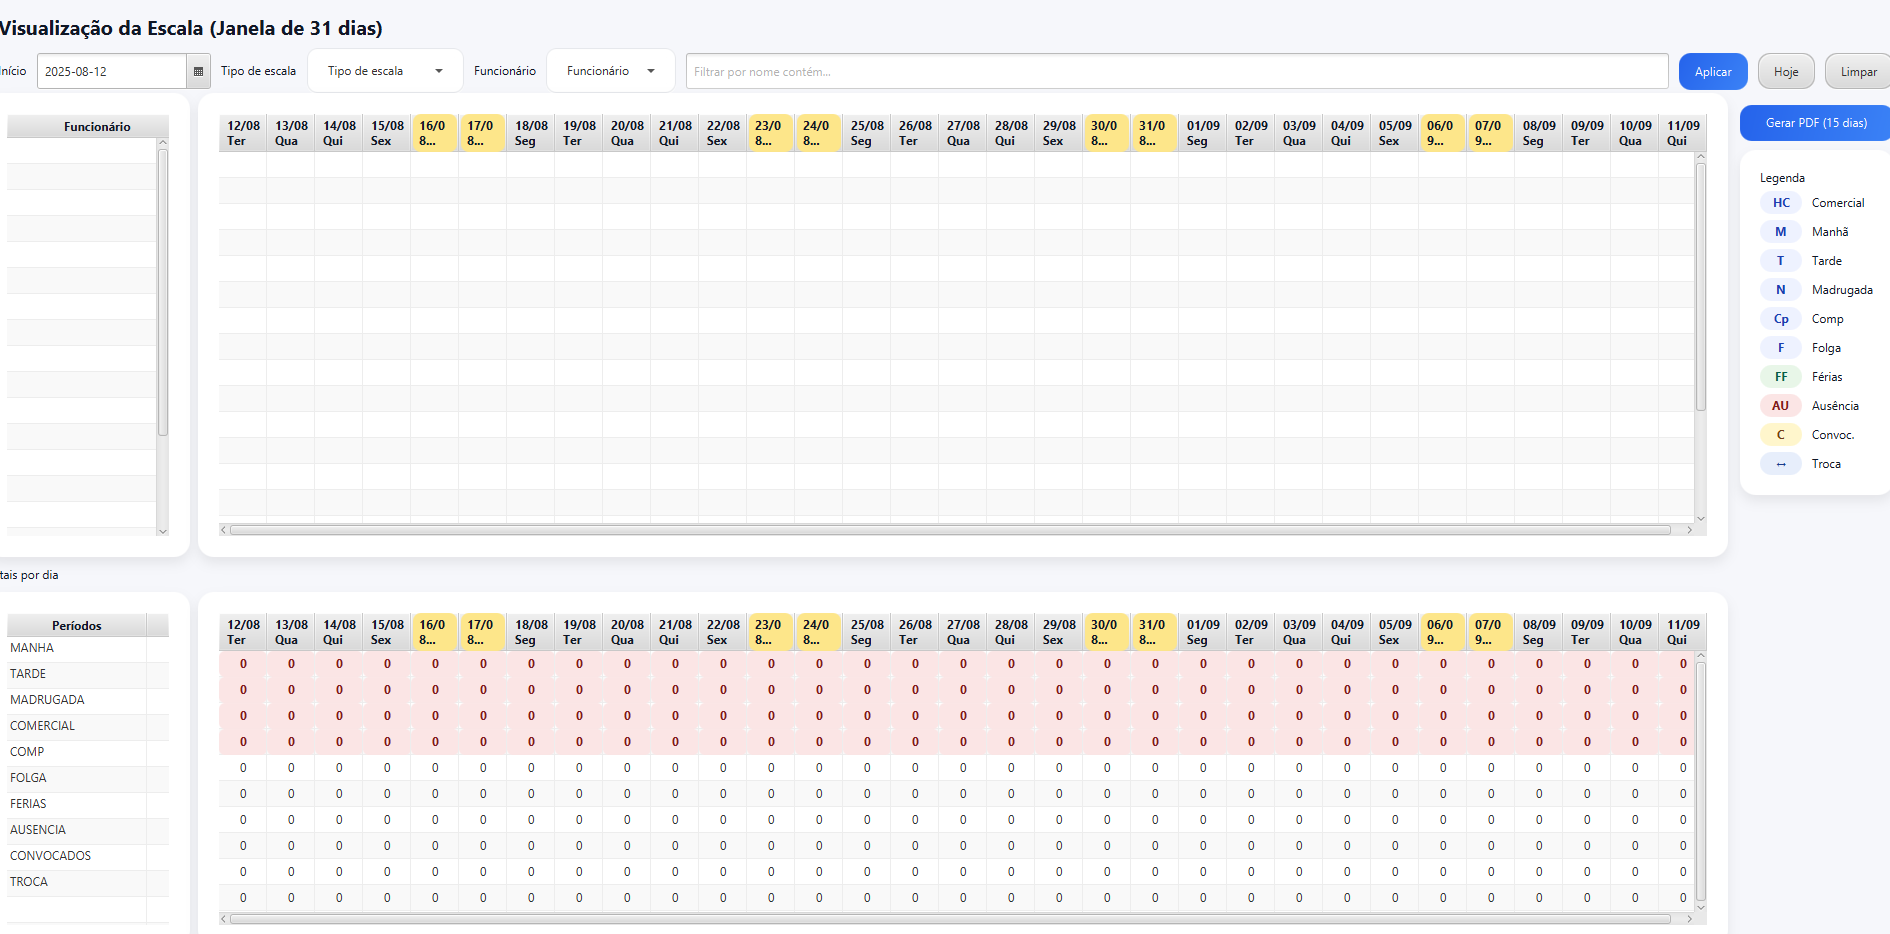Click the HC Comercial legend badge
The image size is (1890, 934).
click(x=1780, y=203)
